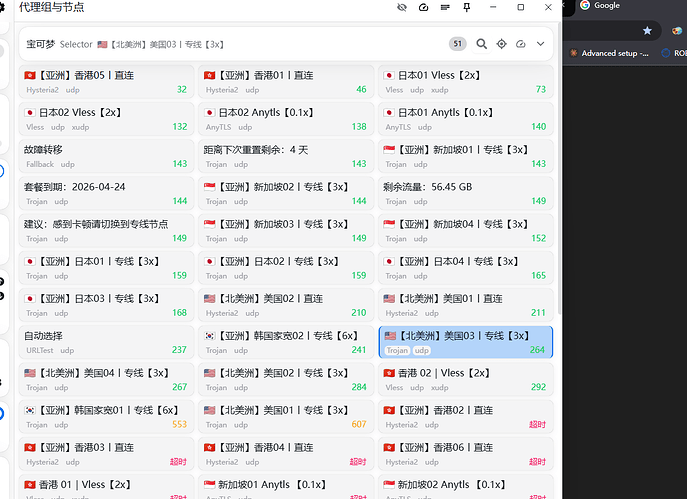Select node 新加坡02 Anytls【0.1x】
The image size is (687, 499).
point(466,487)
